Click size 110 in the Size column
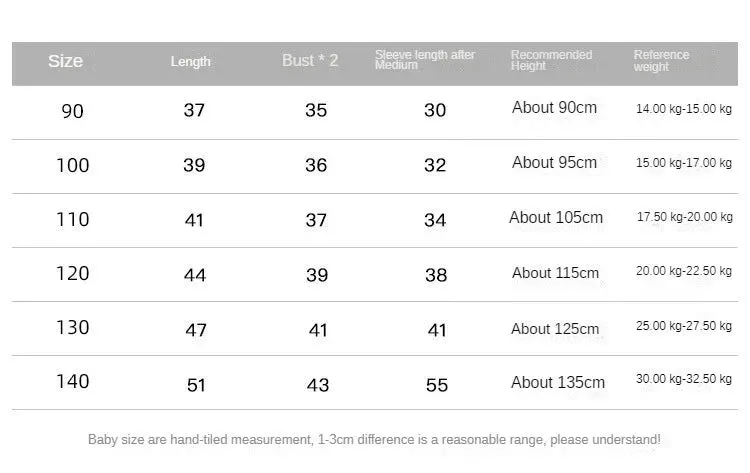Screen dimensions: 750x473 (x=73, y=220)
